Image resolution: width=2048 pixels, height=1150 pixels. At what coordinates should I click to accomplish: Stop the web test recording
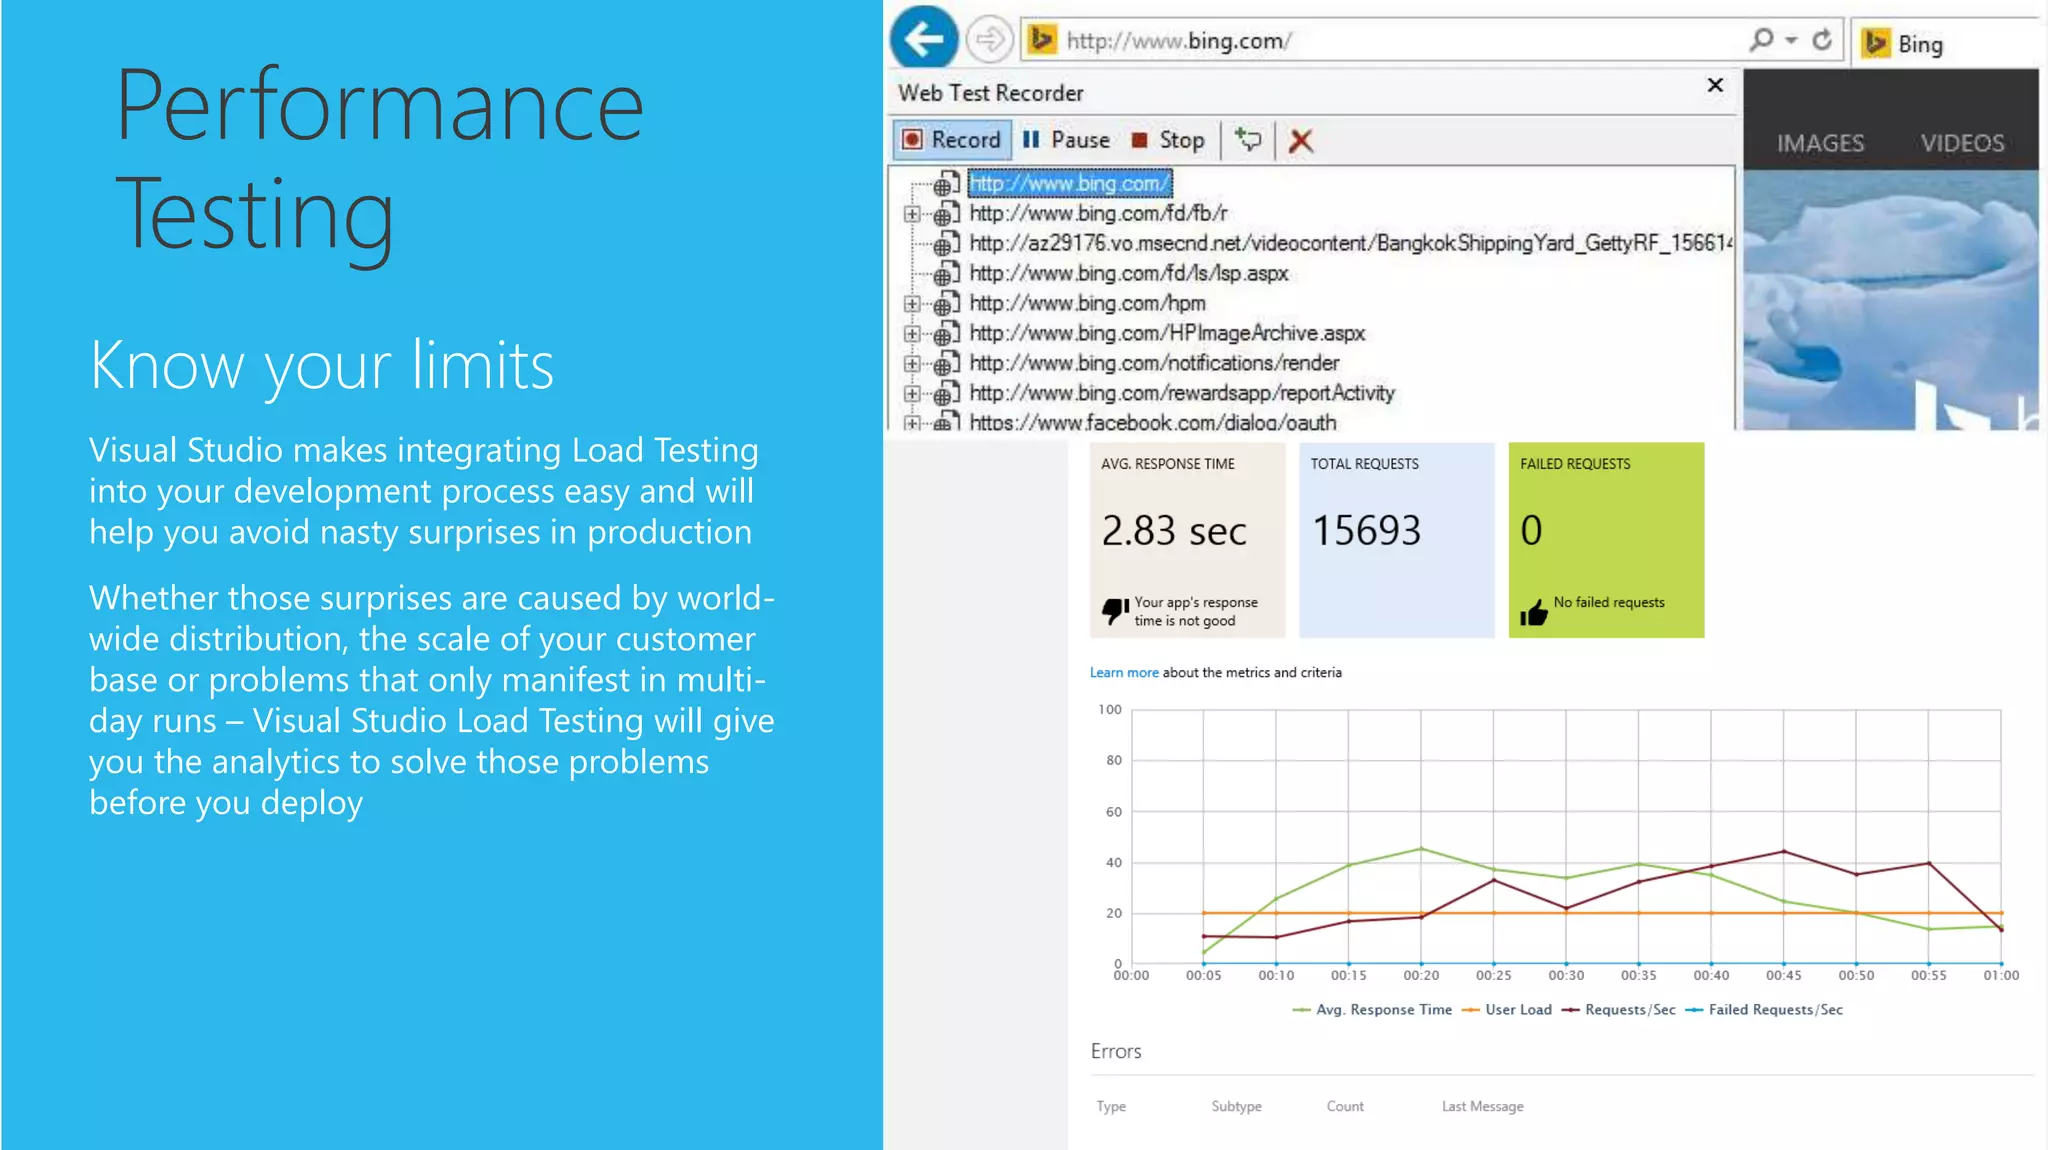click(1168, 140)
